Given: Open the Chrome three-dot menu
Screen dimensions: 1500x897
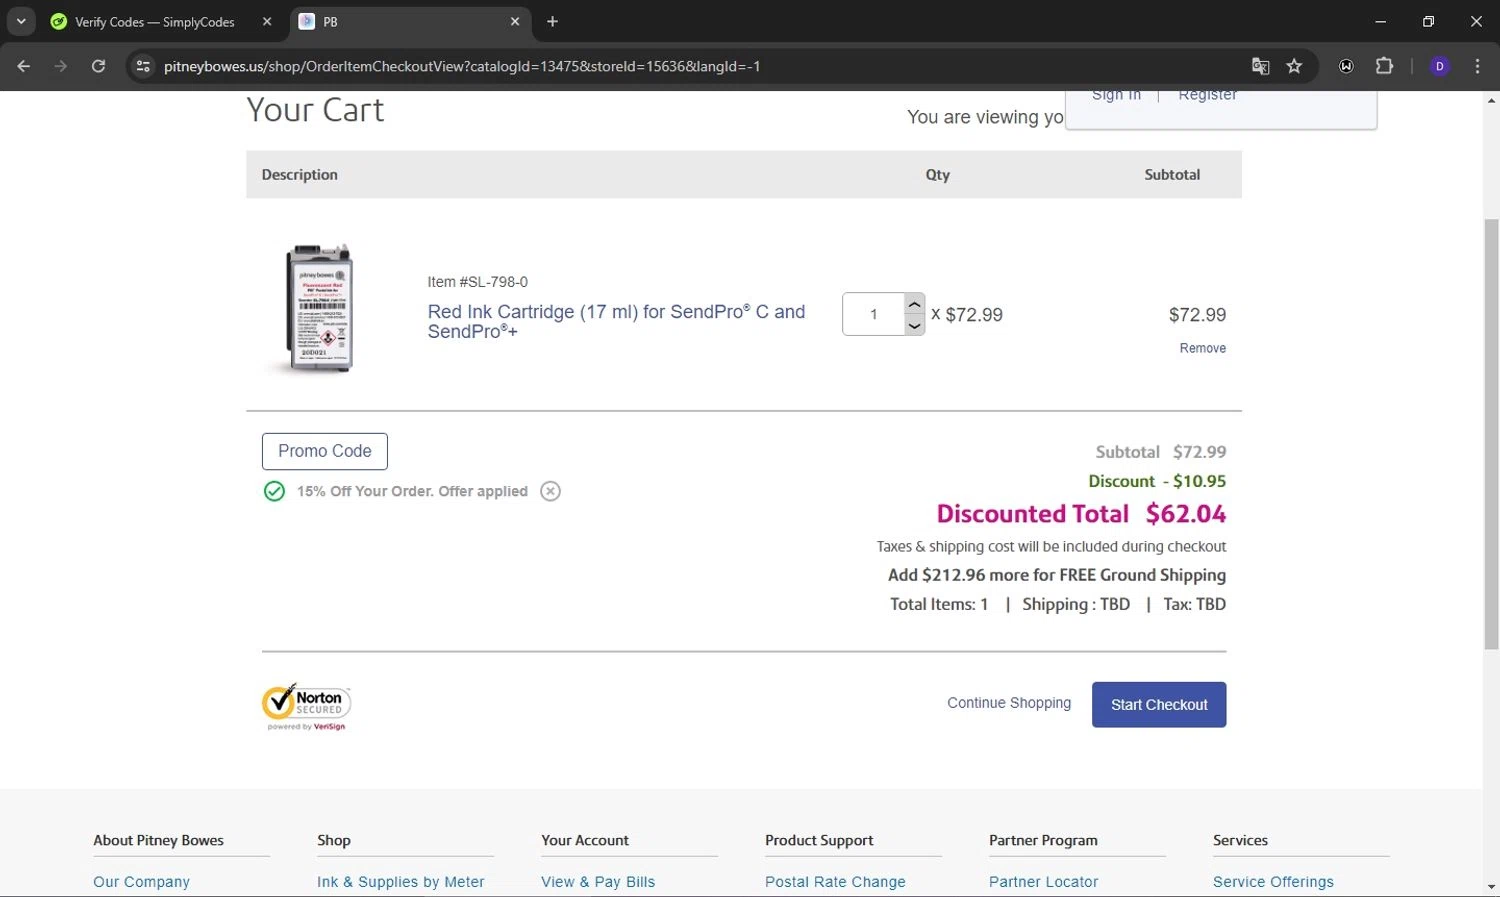Looking at the screenshot, I should click(1477, 66).
